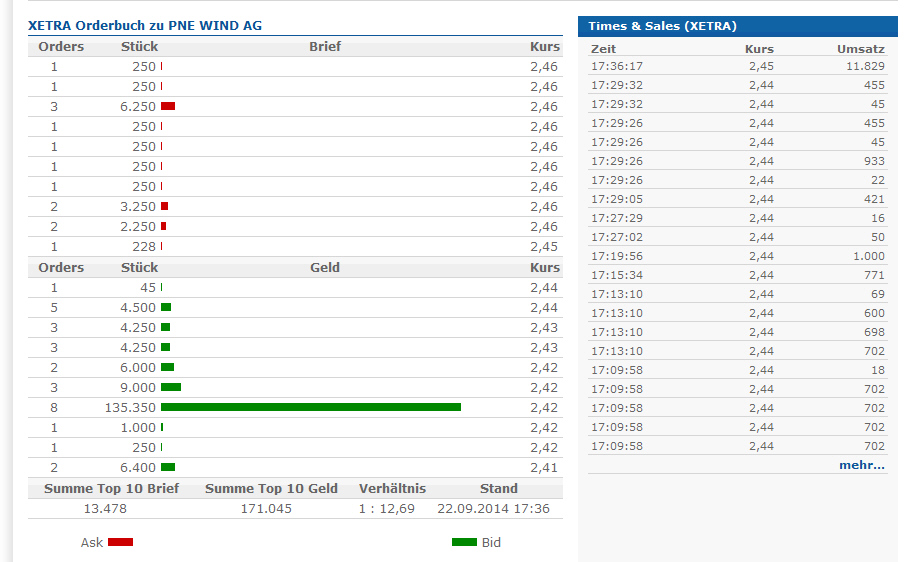
Task: Click the '2,45' Kurs in Brief table
Action: point(544,246)
